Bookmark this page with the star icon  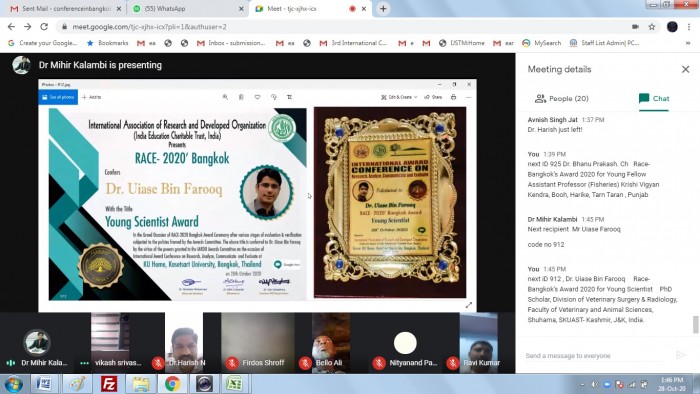[x=652, y=27]
